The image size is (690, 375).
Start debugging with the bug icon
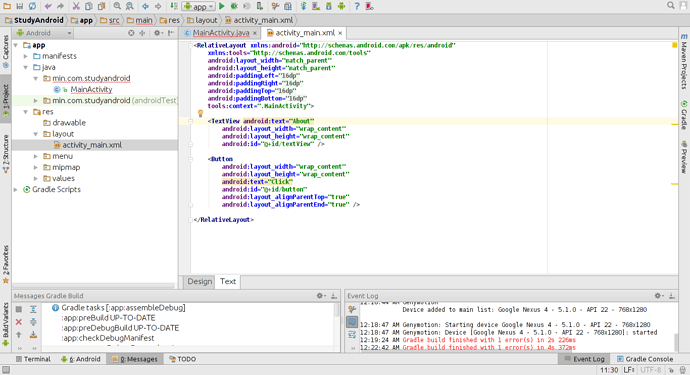pyautogui.click(x=235, y=6)
